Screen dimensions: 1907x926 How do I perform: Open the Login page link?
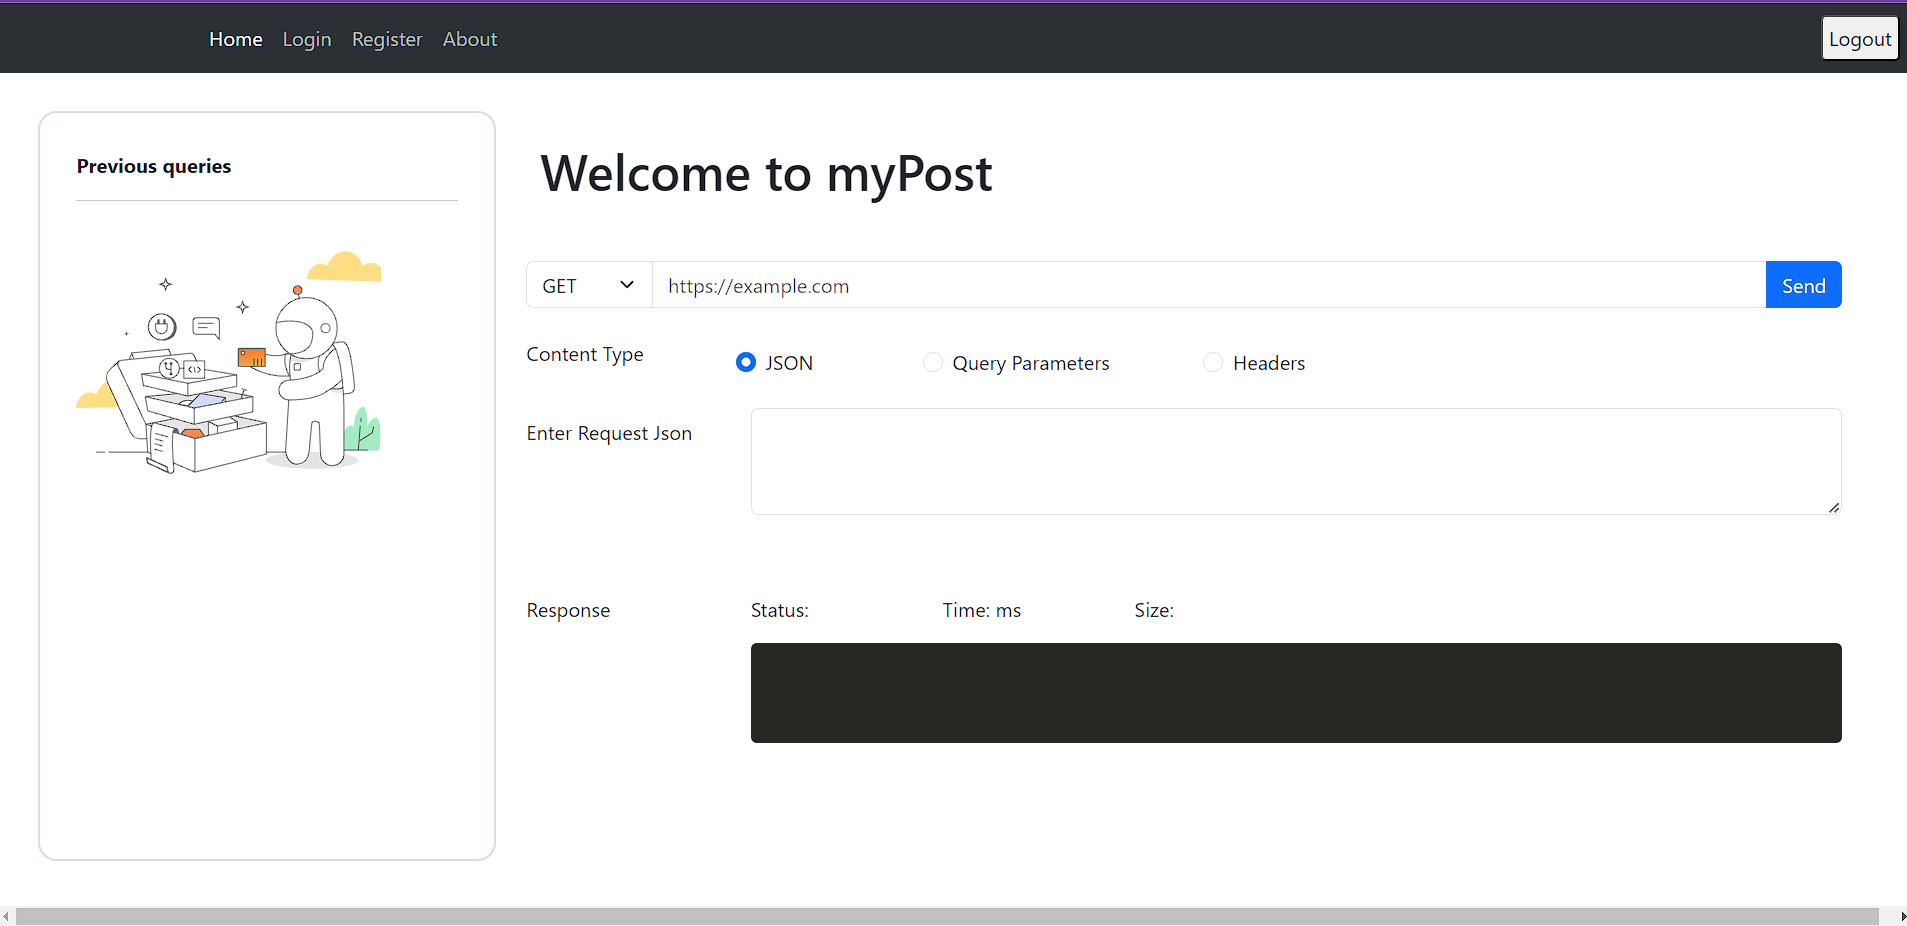pos(307,39)
